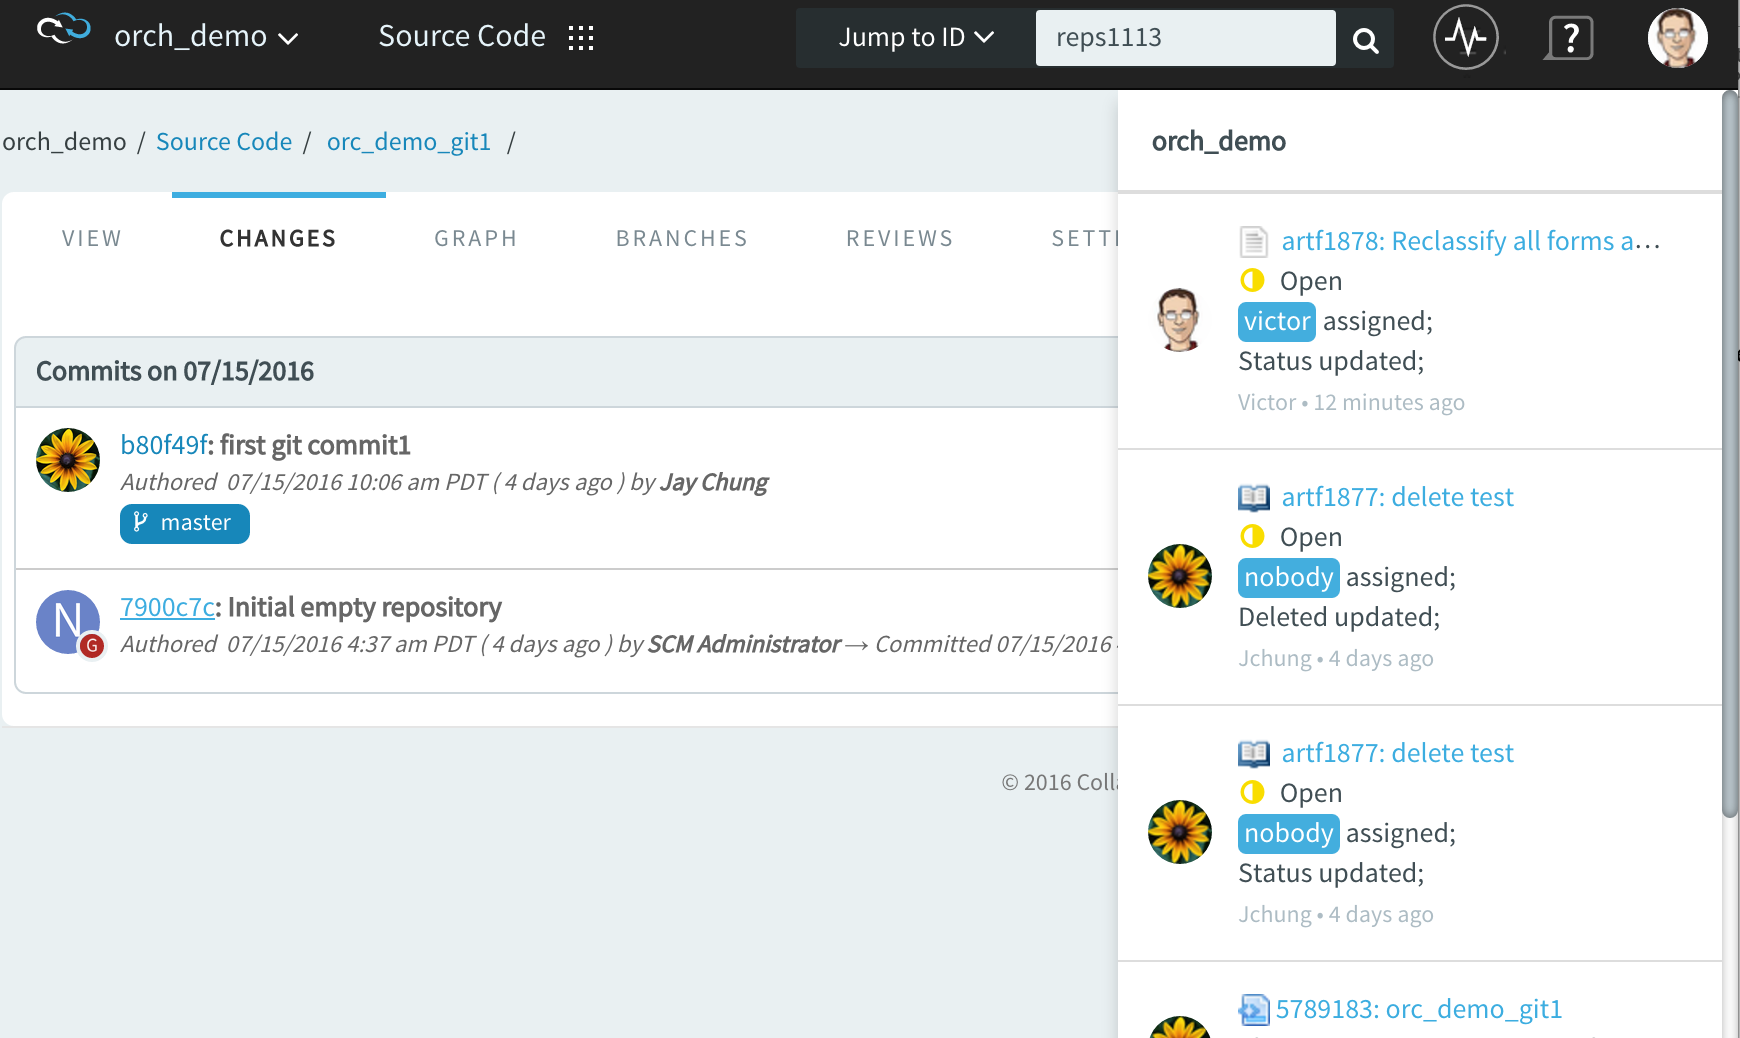
Task: Click 'Victor • 12 minutes ago' timestamp
Action: click(1351, 402)
